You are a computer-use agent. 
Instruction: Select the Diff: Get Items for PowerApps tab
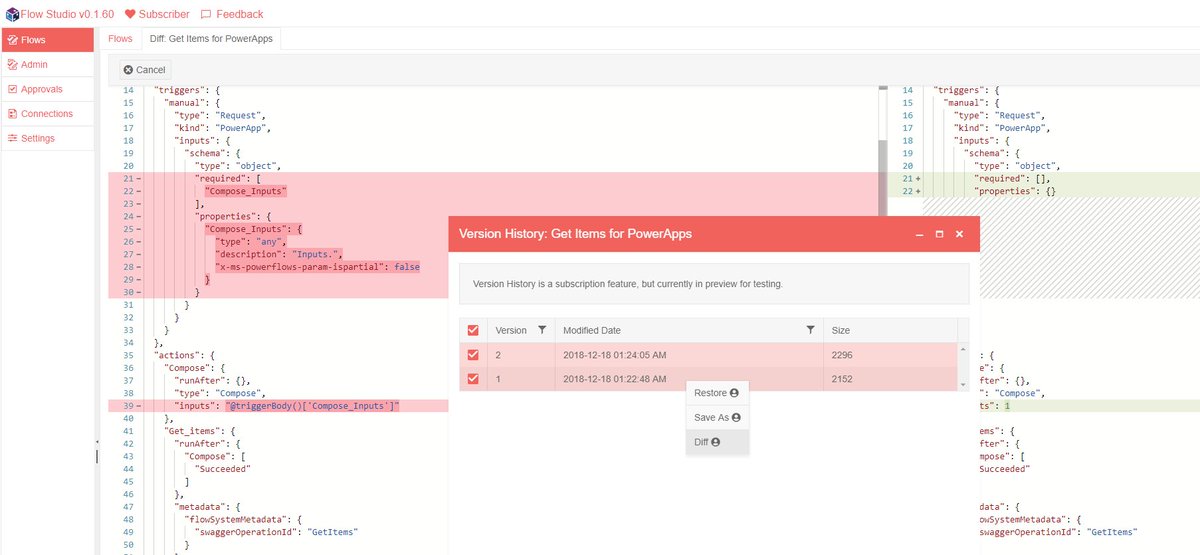pos(211,39)
